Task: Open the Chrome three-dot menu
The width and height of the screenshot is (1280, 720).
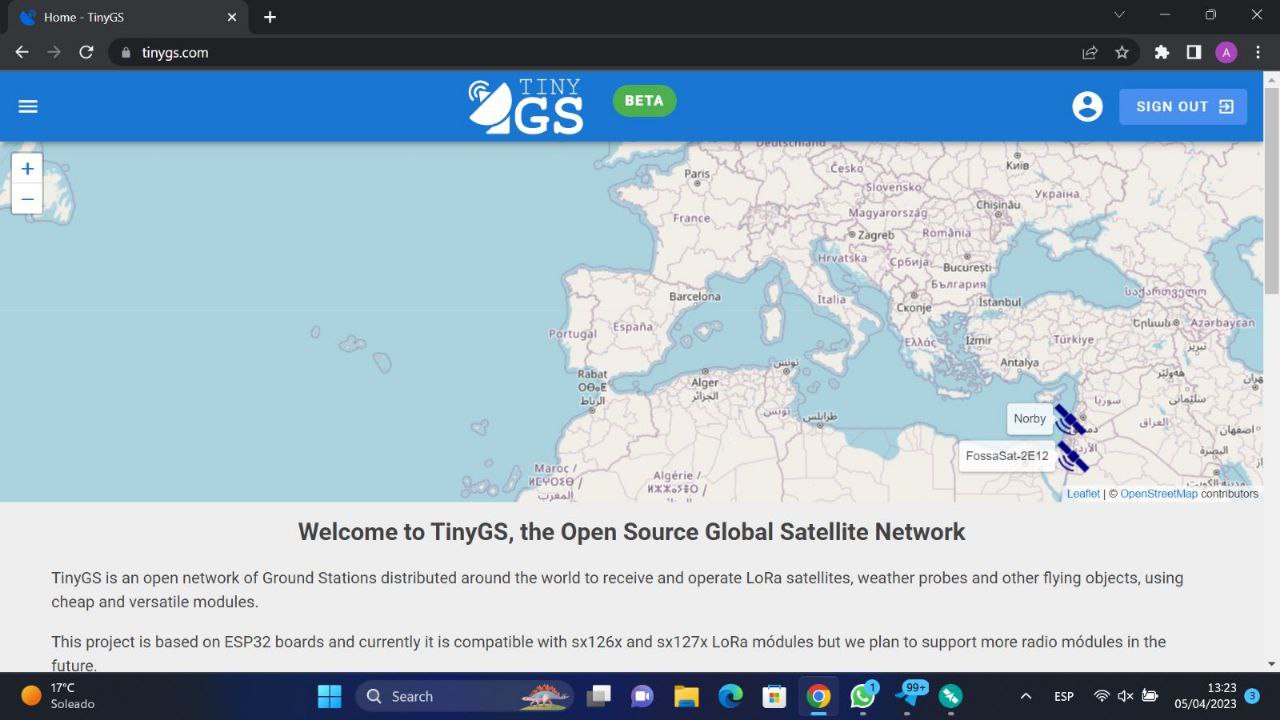Action: coord(1258,52)
